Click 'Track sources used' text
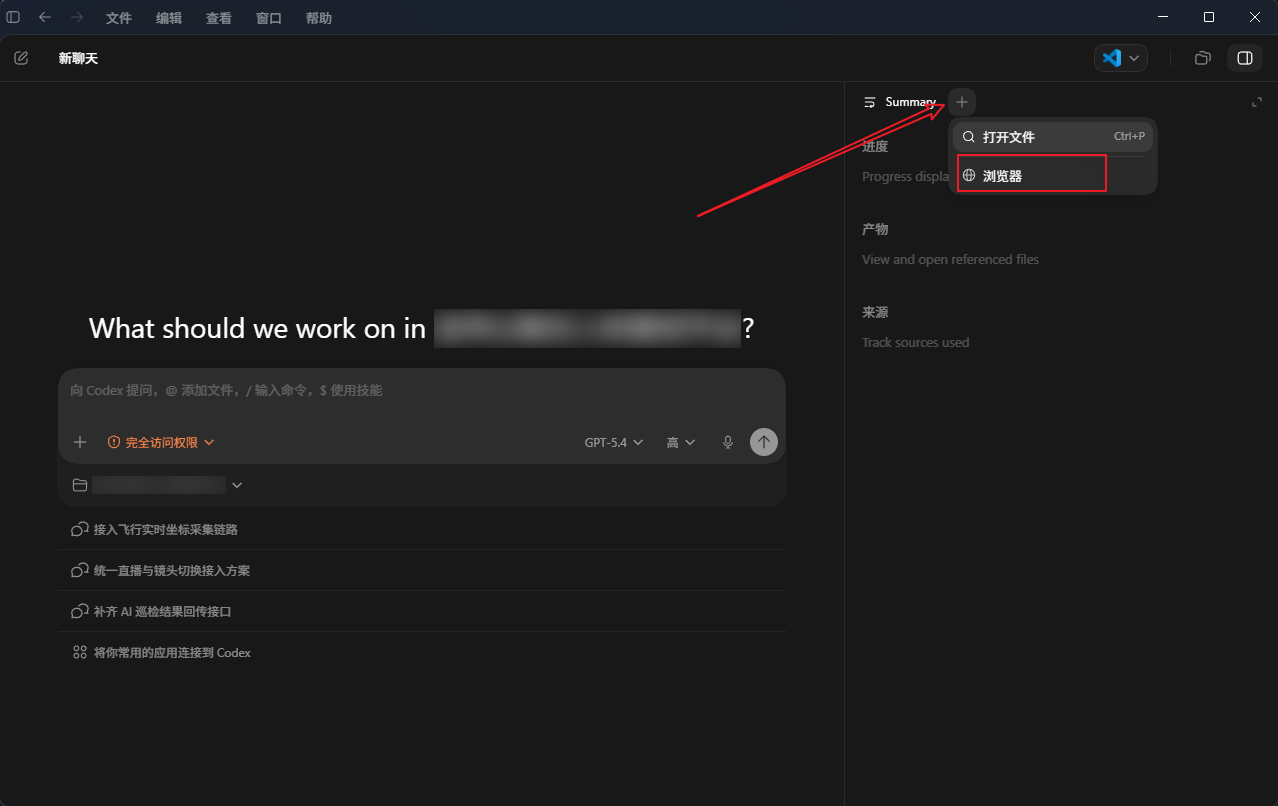Screen dimensions: 1278x806 point(915,342)
